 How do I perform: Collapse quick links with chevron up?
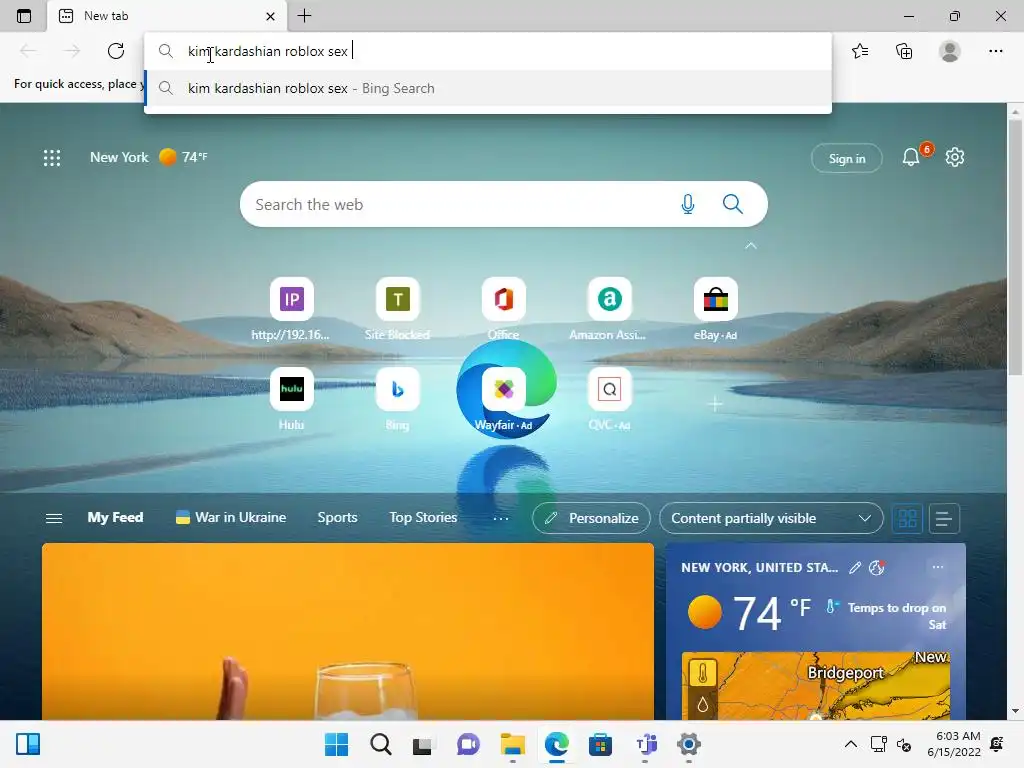tap(751, 246)
